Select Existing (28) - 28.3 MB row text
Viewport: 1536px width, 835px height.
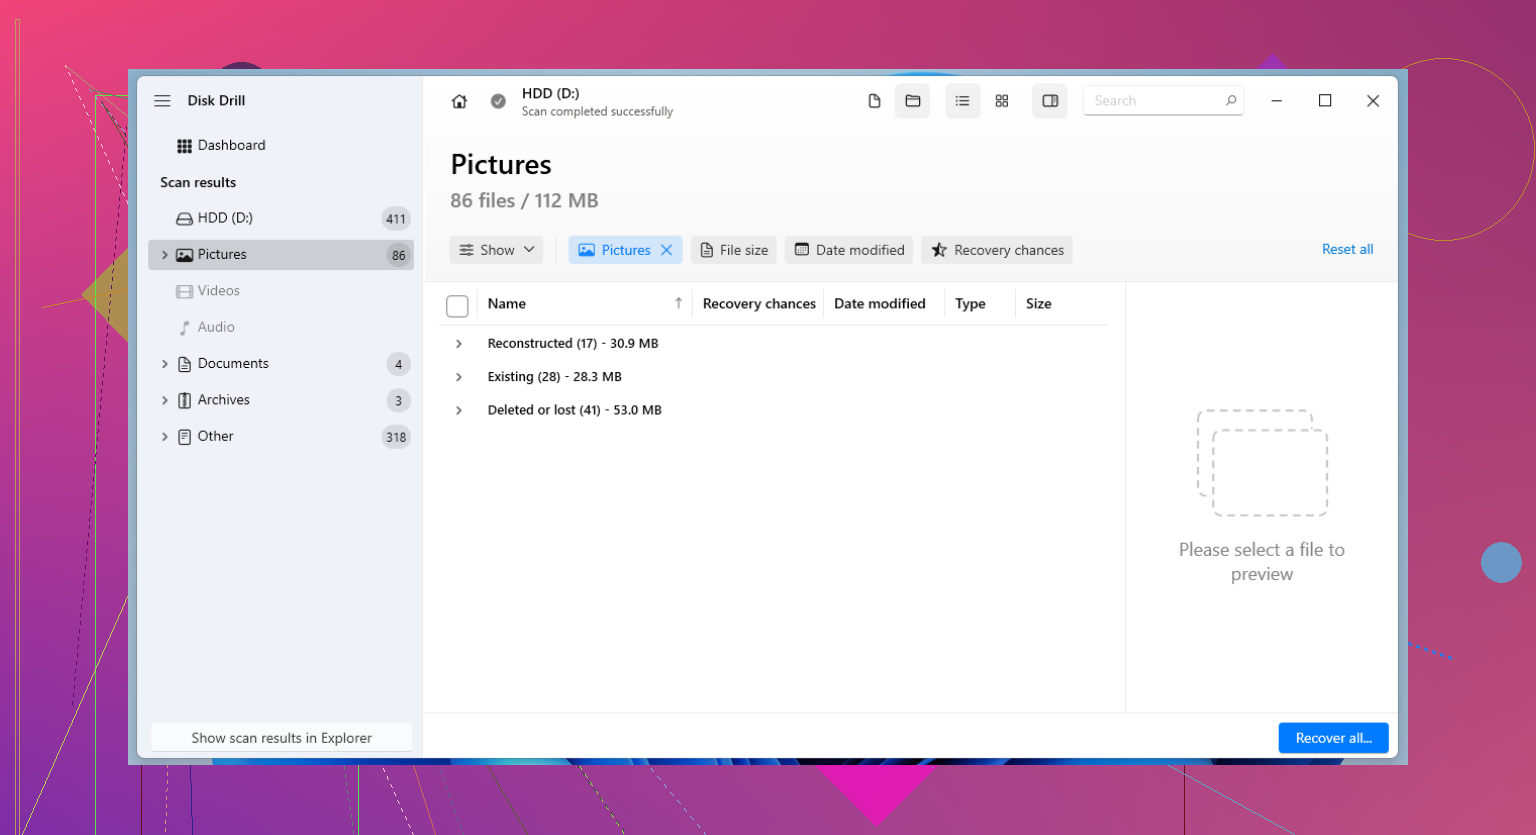[555, 377]
